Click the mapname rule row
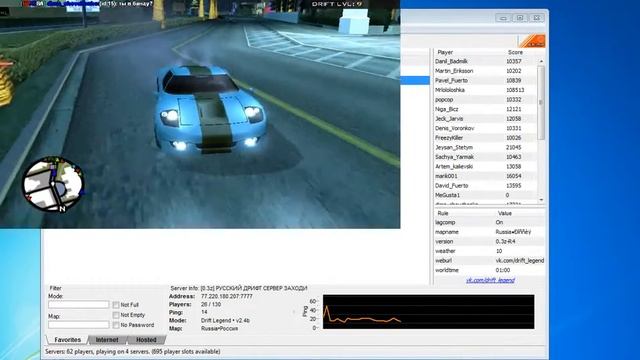The height and width of the screenshot is (360, 640). 489,232
